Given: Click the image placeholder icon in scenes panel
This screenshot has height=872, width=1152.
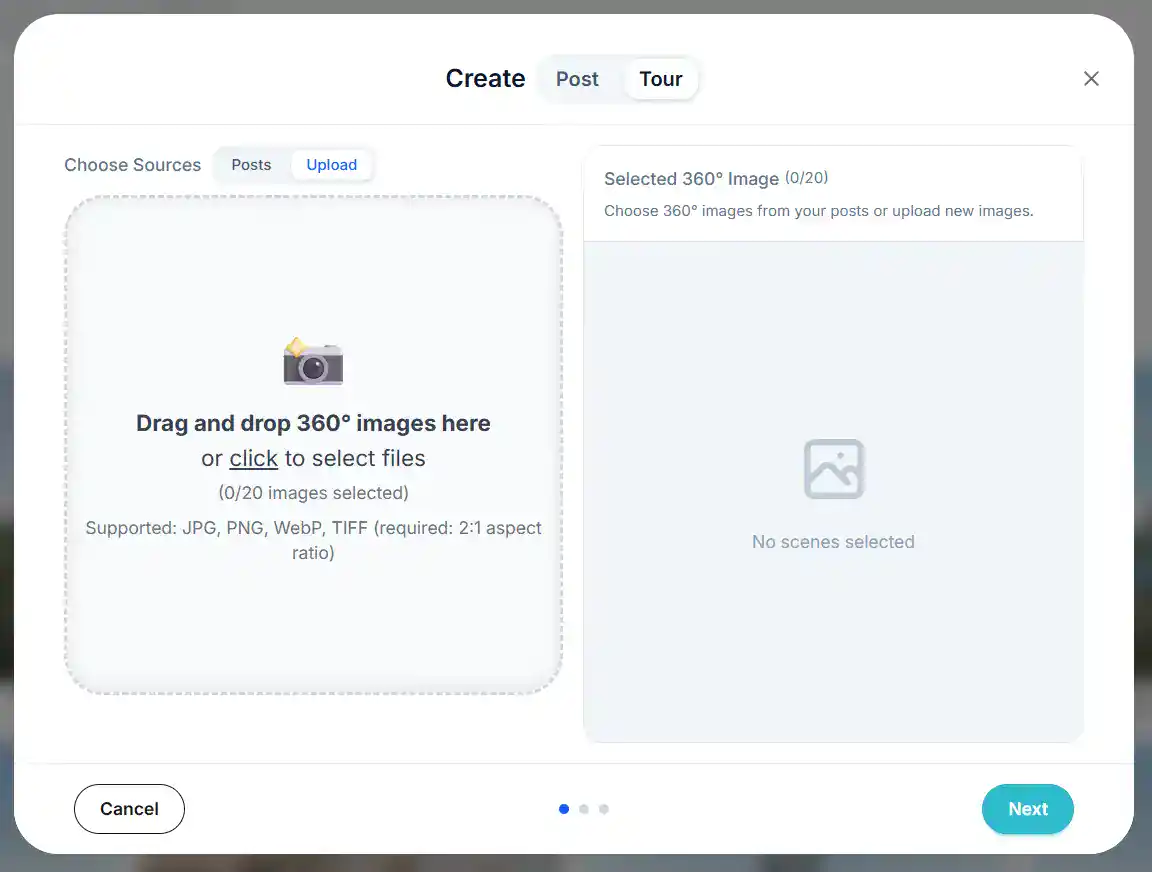Looking at the screenshot, I should coord(833,469).
